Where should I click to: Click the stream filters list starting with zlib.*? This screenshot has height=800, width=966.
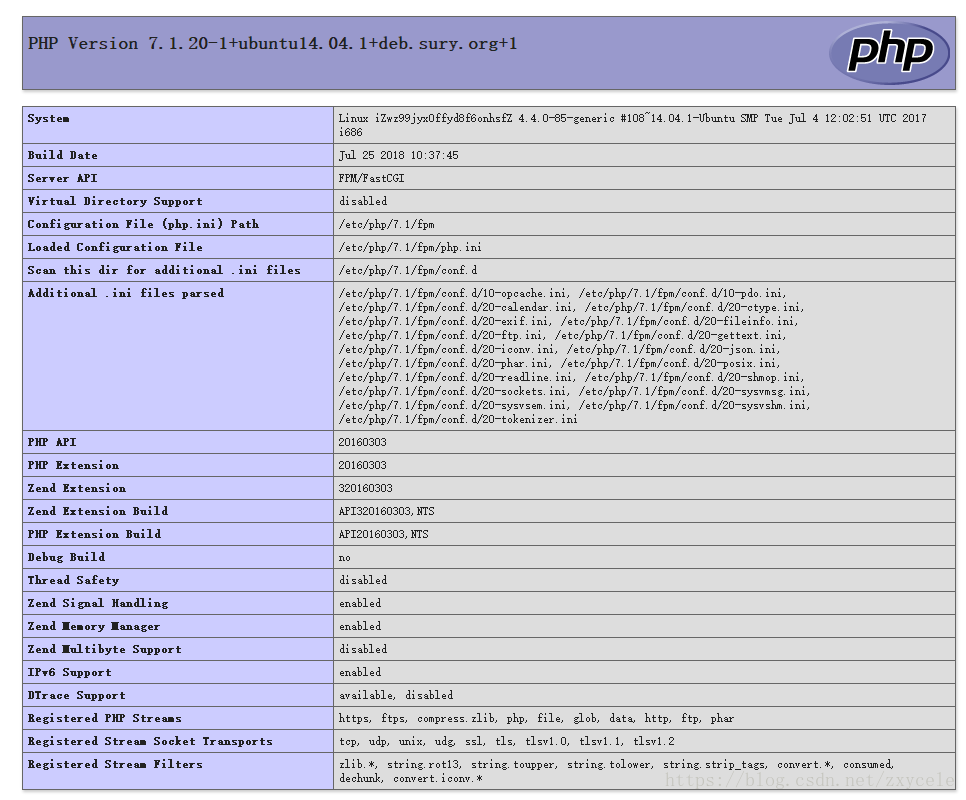(616, 771)
